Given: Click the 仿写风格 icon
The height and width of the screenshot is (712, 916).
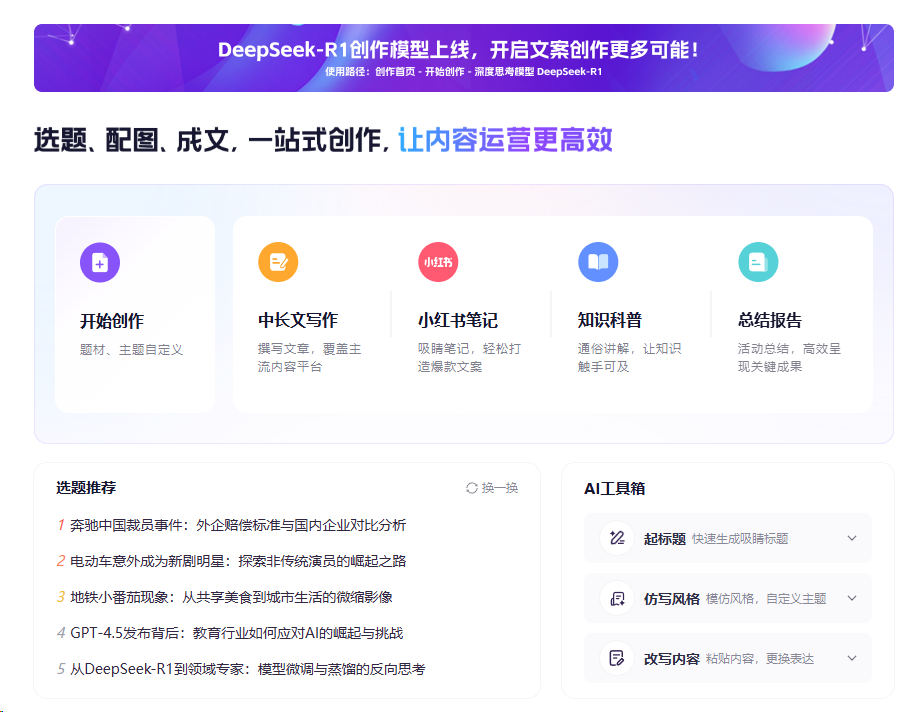Looking at the screenshot, I should pyautogui.click(x=617, y=598).
